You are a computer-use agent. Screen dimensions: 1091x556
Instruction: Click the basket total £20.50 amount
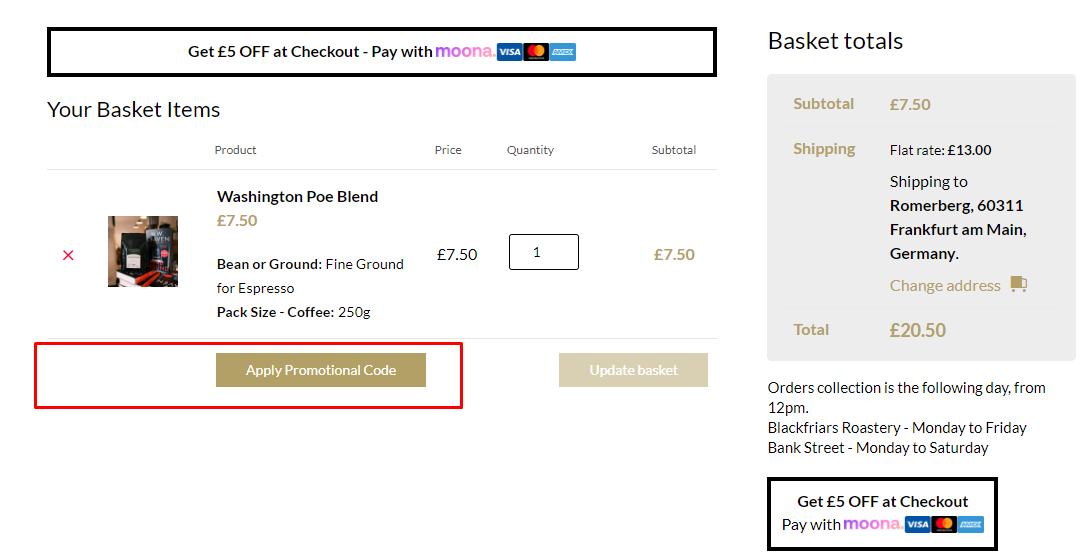[x=917, y=330]
